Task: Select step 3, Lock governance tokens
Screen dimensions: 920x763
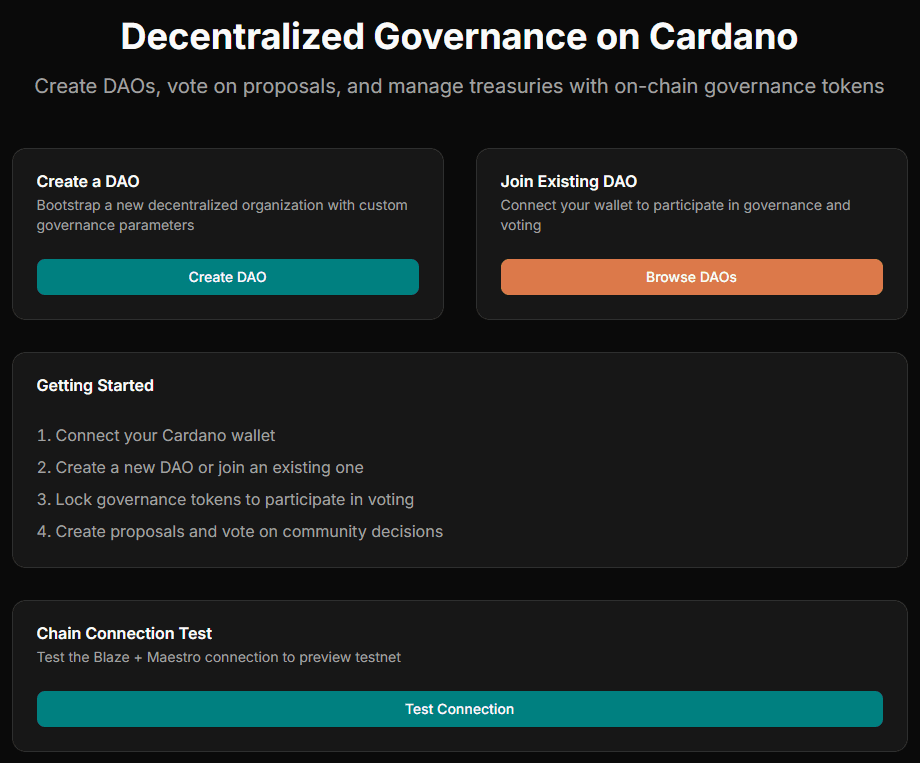Action: 225,500
